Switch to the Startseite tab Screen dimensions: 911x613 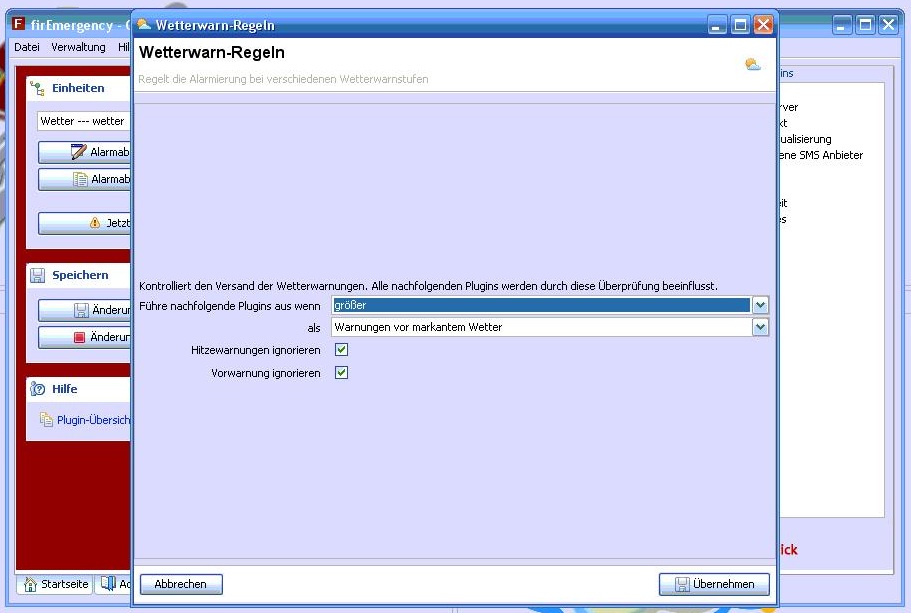coord(56,584)
